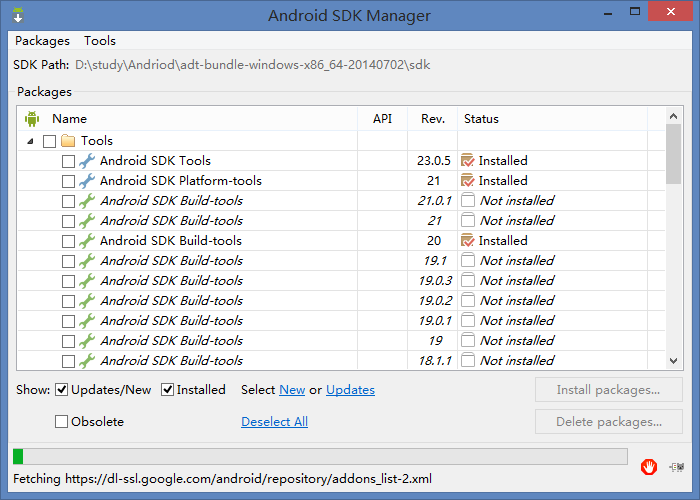The image size is (700, 500).
Task: Open the Tools menu
Action: [x=100, y=41]
